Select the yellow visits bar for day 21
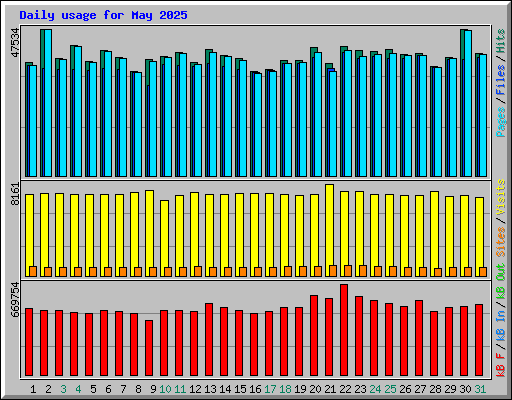This screenshot has width=512, height=400. [x=329, y=230]
